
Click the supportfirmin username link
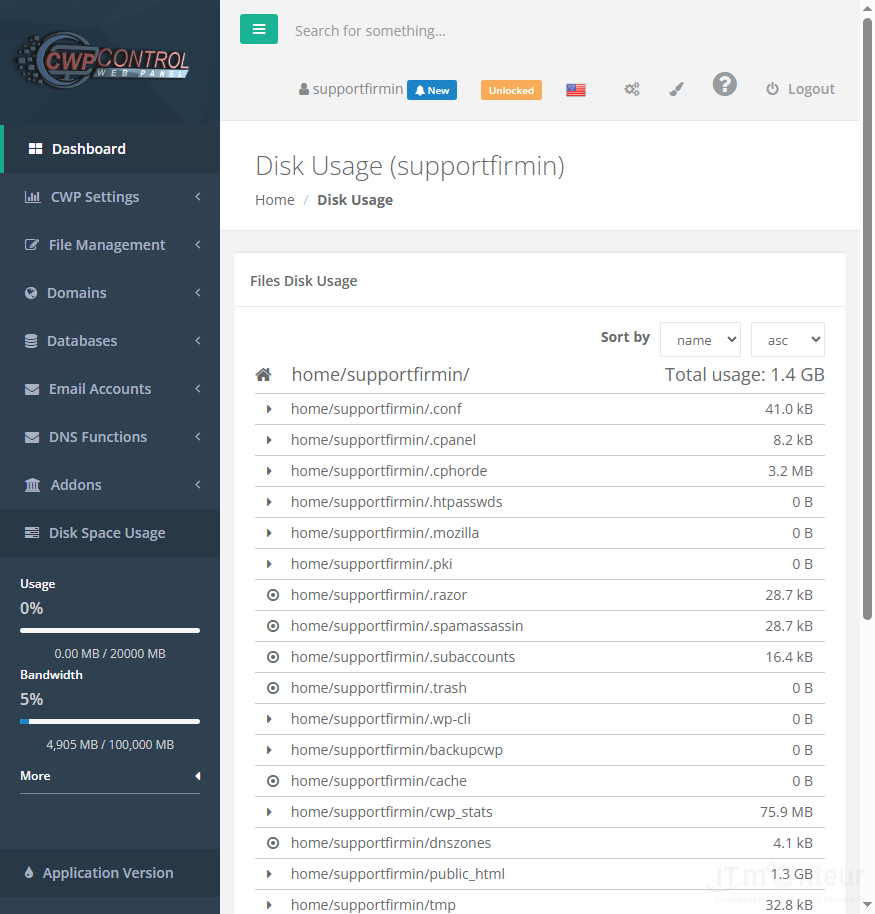pyautogui.click(x=357, y=89)
